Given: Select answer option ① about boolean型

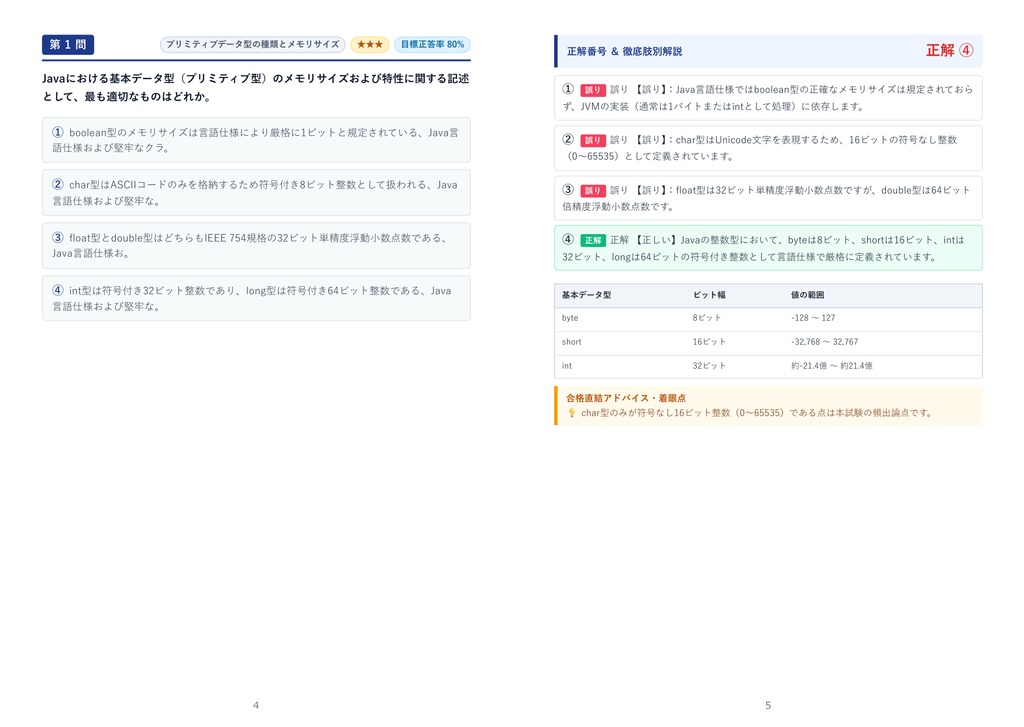Looking at the screenshot, I should [x=256, y=140].
